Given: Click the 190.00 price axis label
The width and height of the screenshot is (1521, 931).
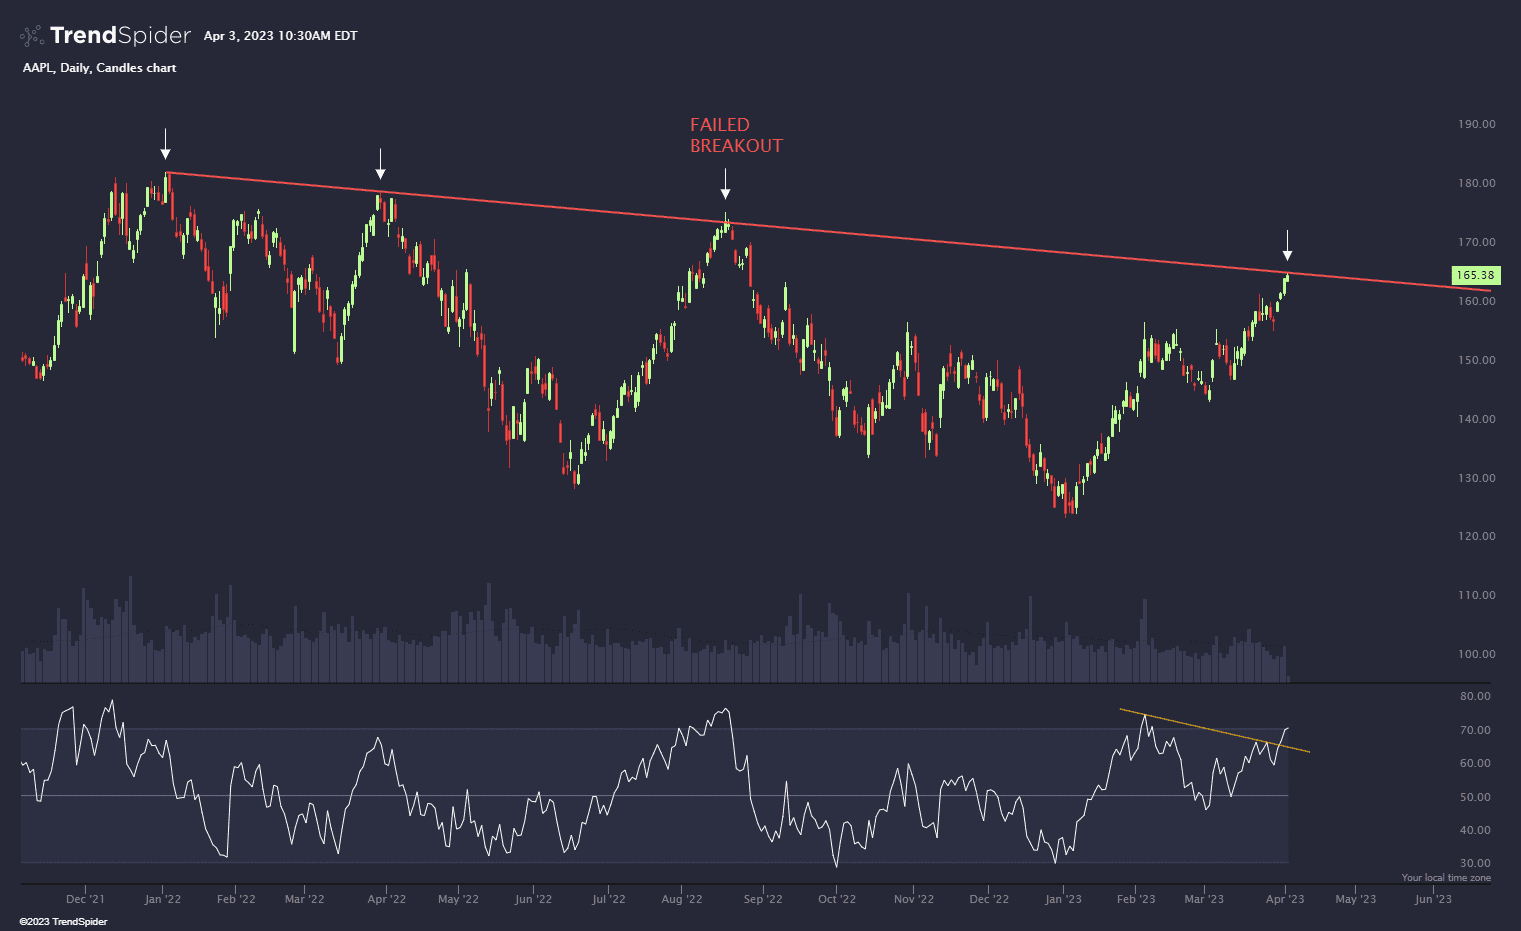Looking at the screenshot, I should tap(1476, 125).
